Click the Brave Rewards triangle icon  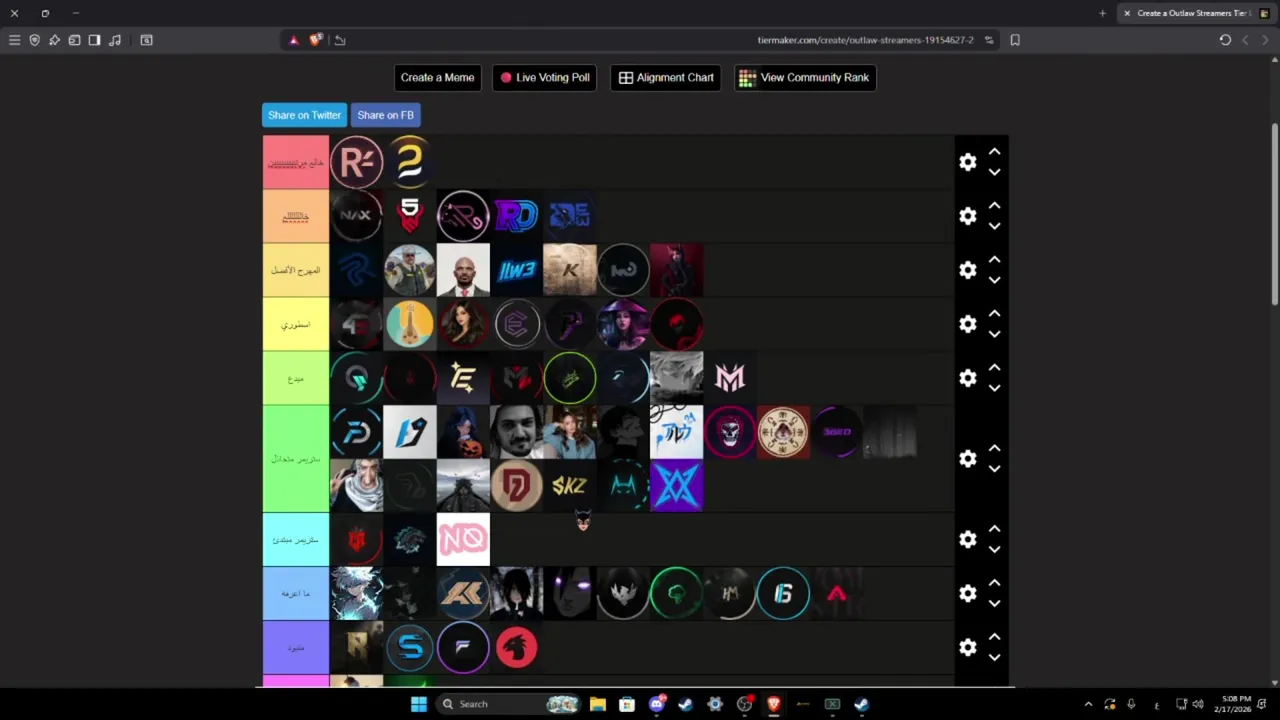click(x=293, y=40)
